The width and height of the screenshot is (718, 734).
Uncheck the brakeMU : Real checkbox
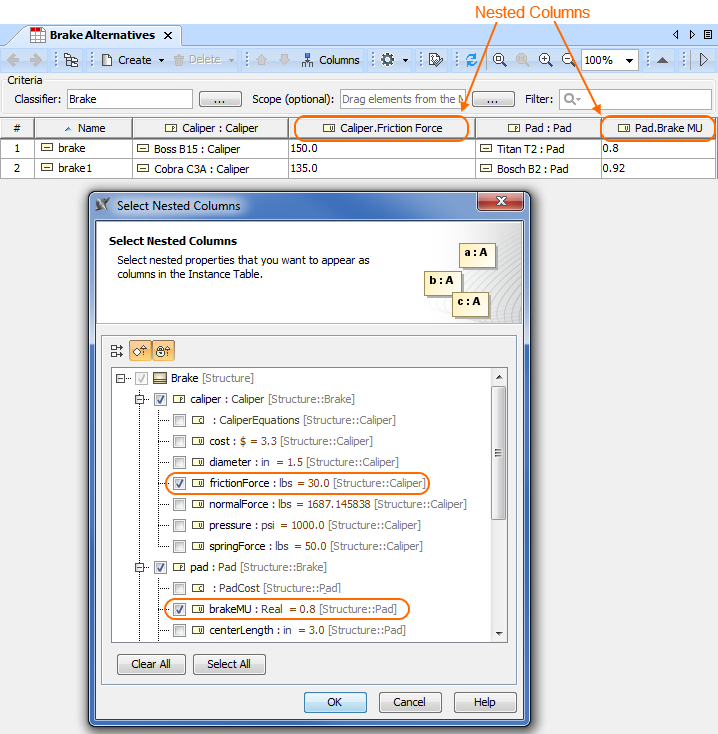pos(179,609)
